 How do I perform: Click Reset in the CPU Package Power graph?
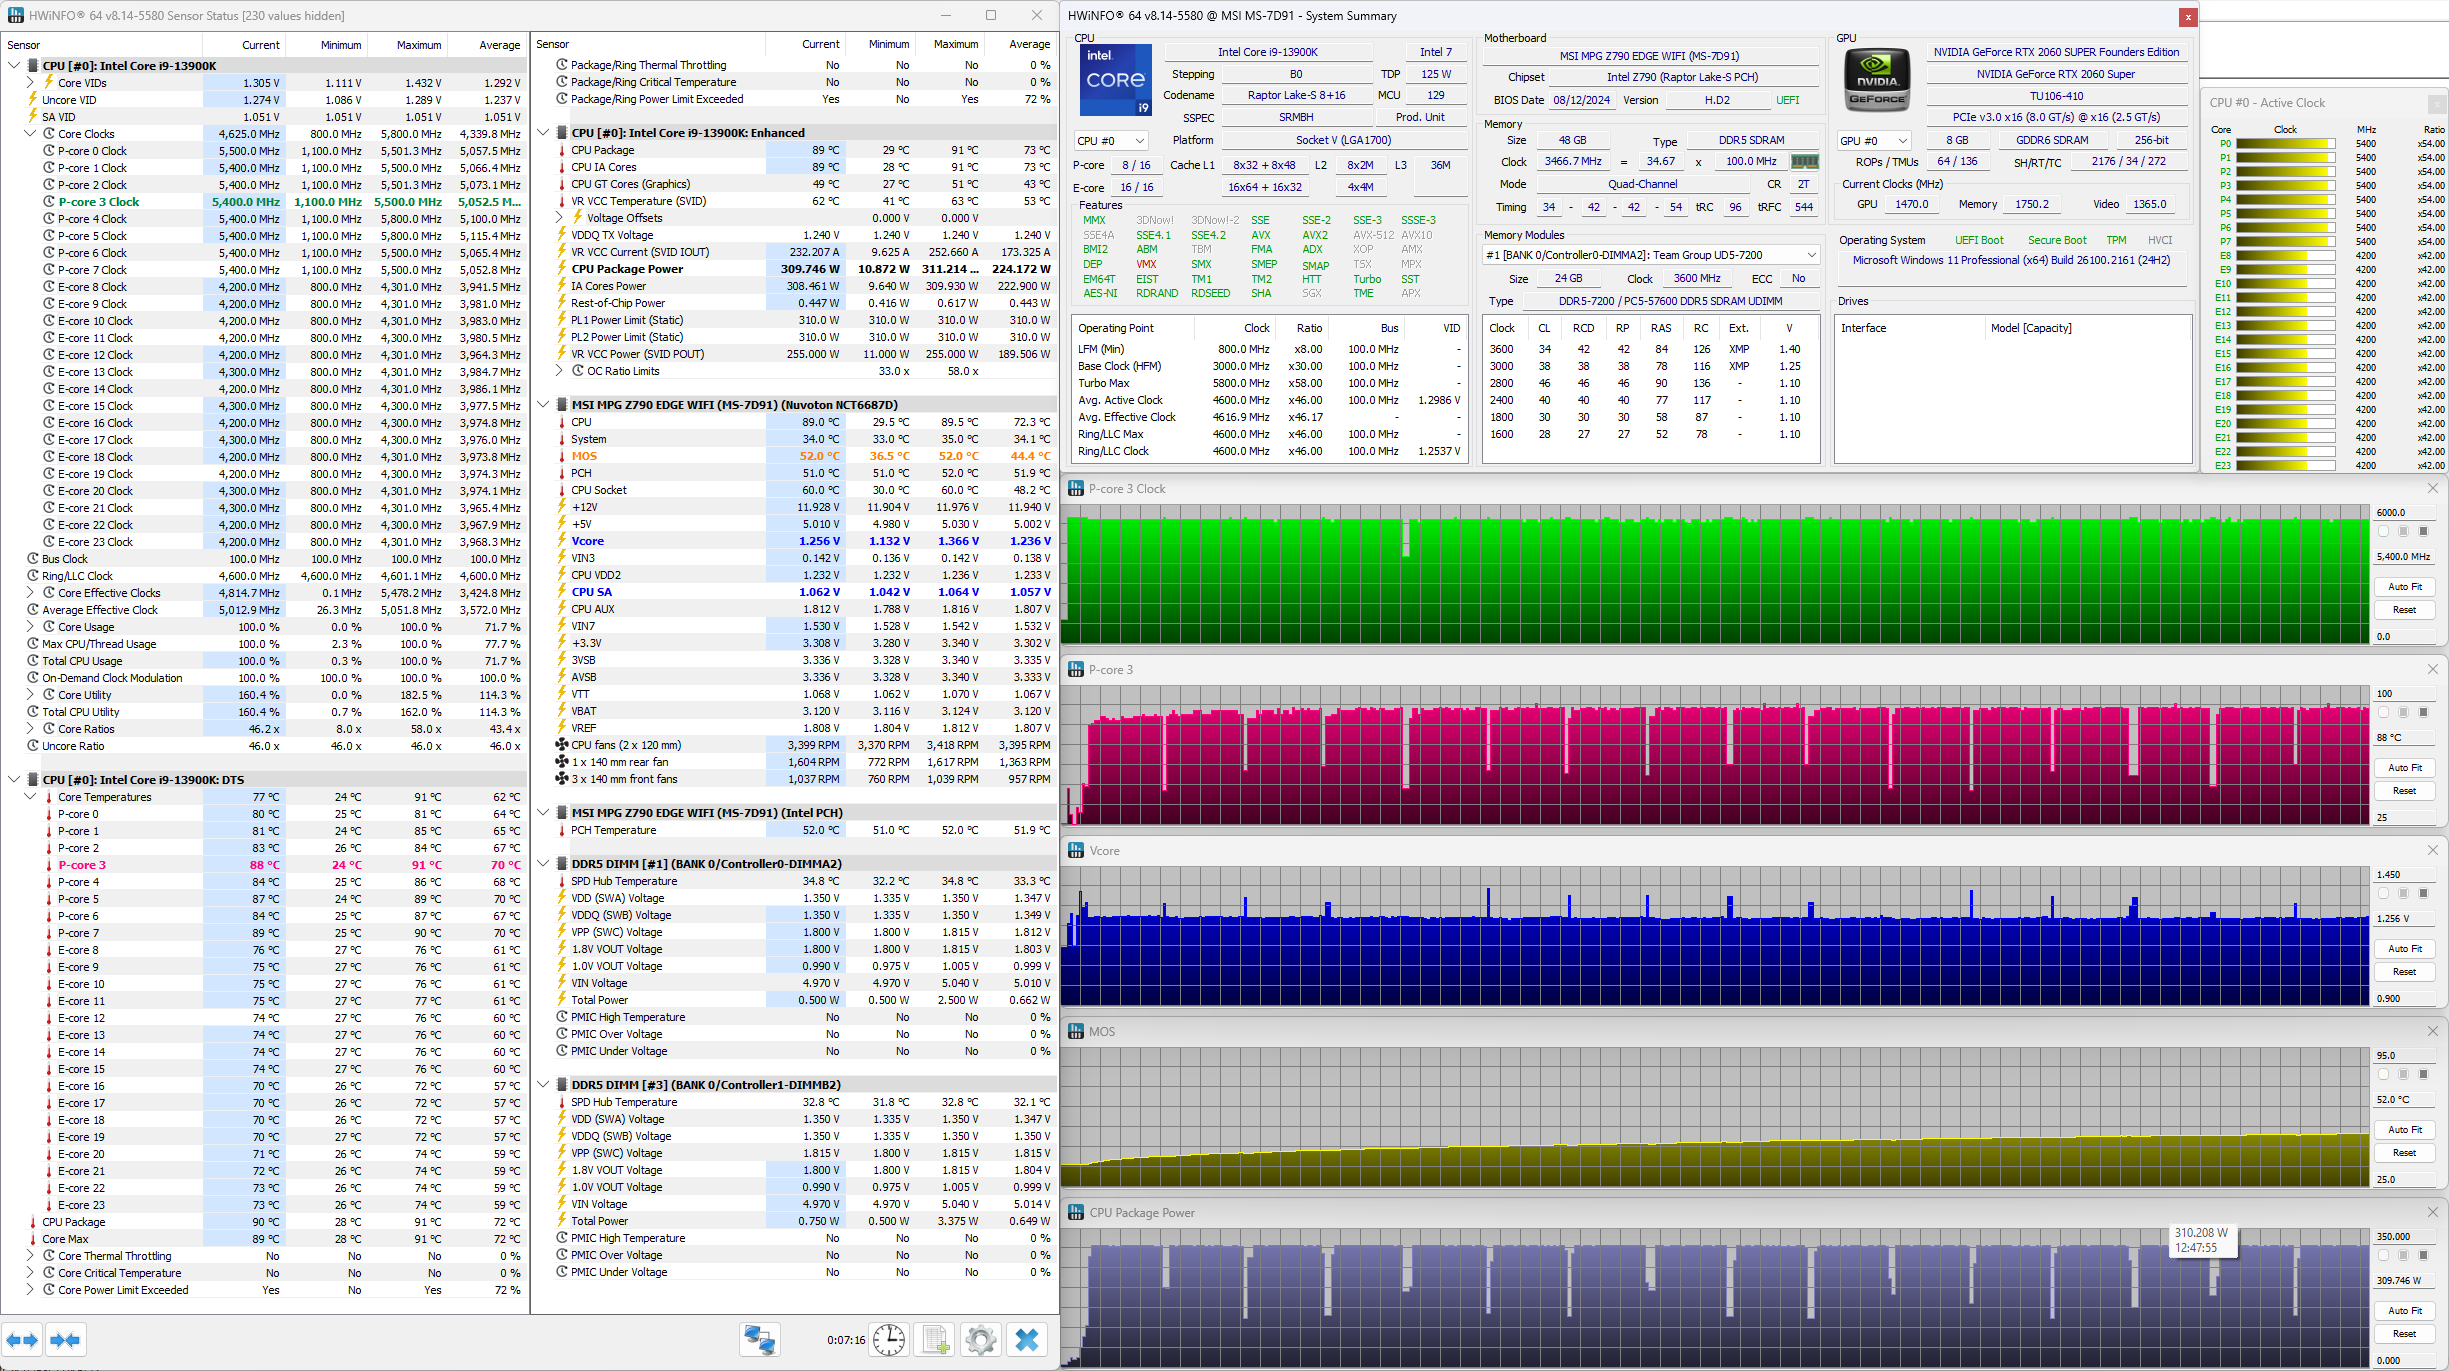click(x=2404, y=1334)
